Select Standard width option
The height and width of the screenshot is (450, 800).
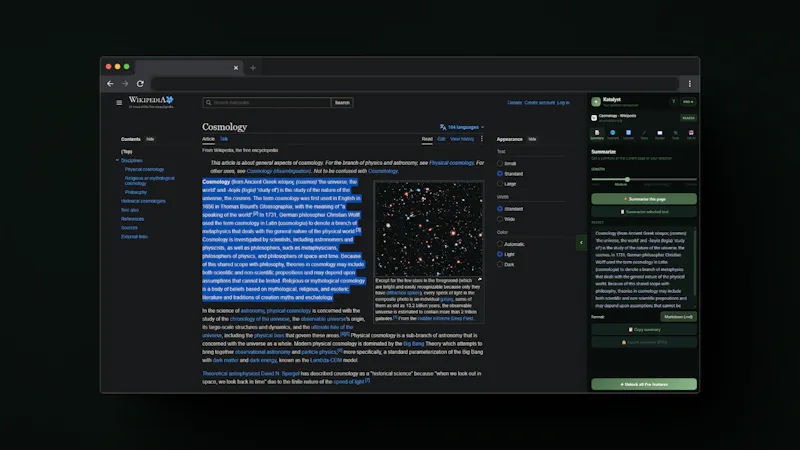pos(500,209)
